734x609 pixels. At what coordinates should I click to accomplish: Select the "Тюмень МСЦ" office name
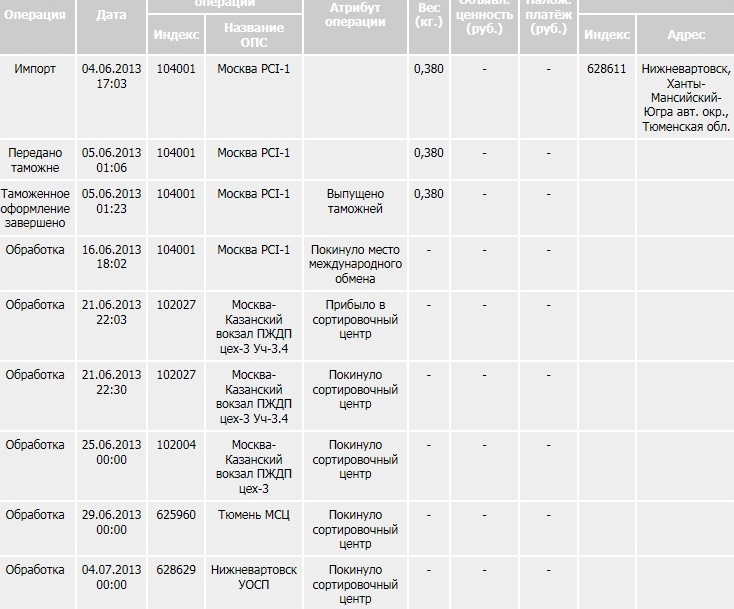pyautogui.click(x=253, y=515)
